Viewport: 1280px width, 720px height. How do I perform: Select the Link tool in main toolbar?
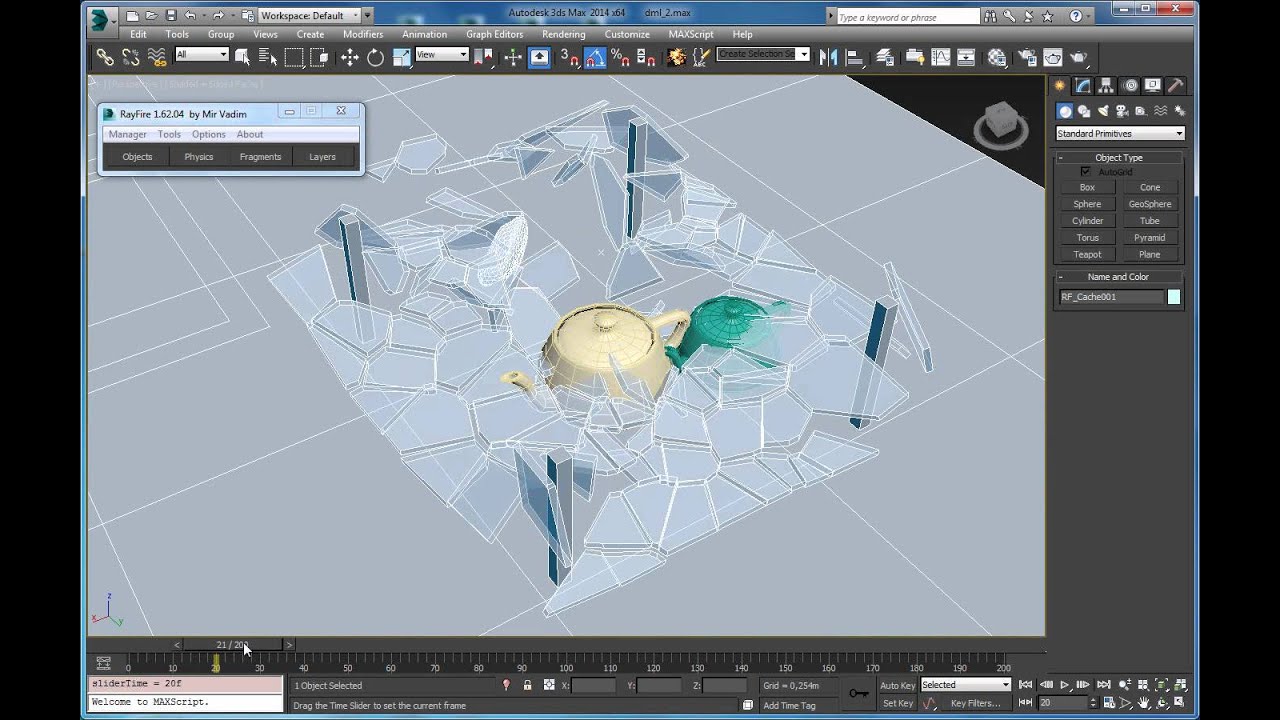tap(104, 57)
